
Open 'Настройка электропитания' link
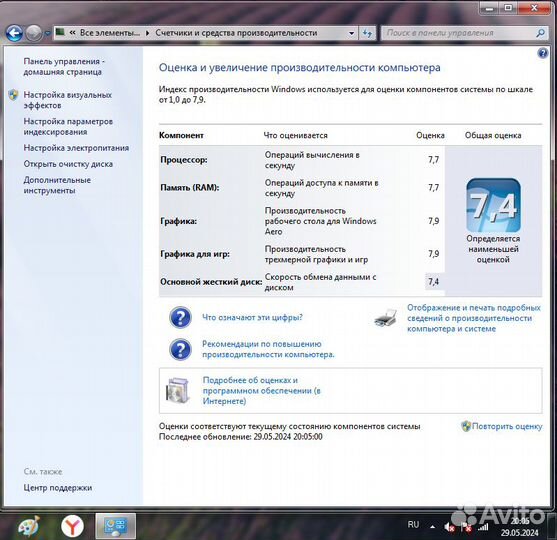point(76,148)
